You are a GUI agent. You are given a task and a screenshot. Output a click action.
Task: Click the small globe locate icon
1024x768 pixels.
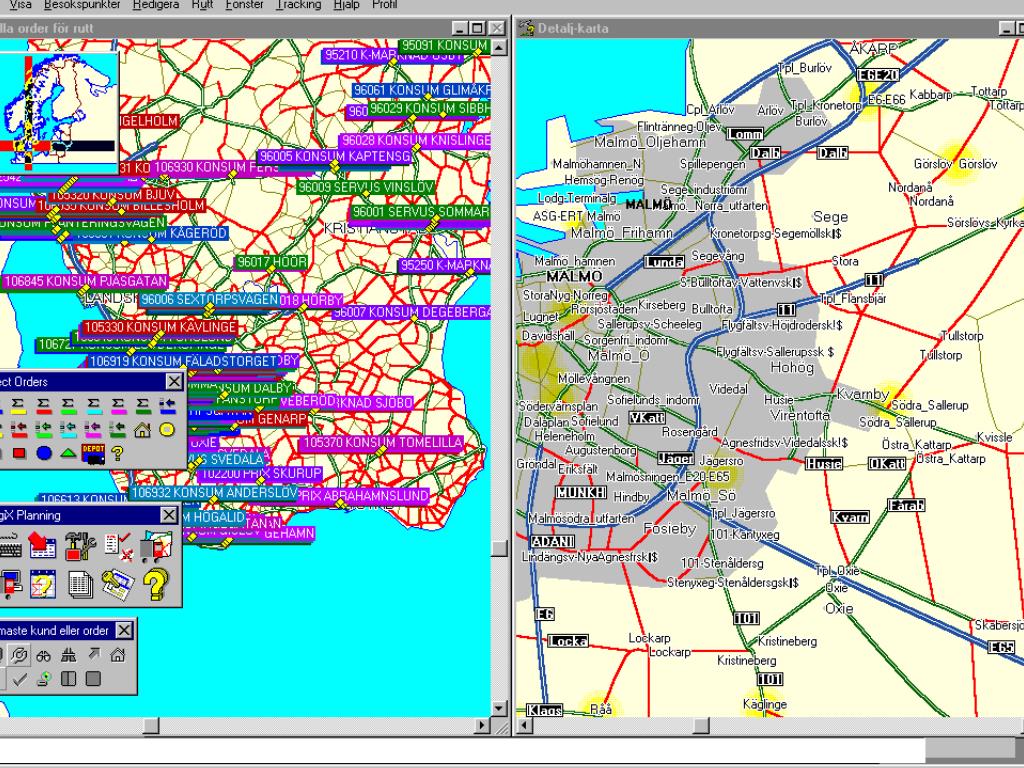tap(44, 679)
